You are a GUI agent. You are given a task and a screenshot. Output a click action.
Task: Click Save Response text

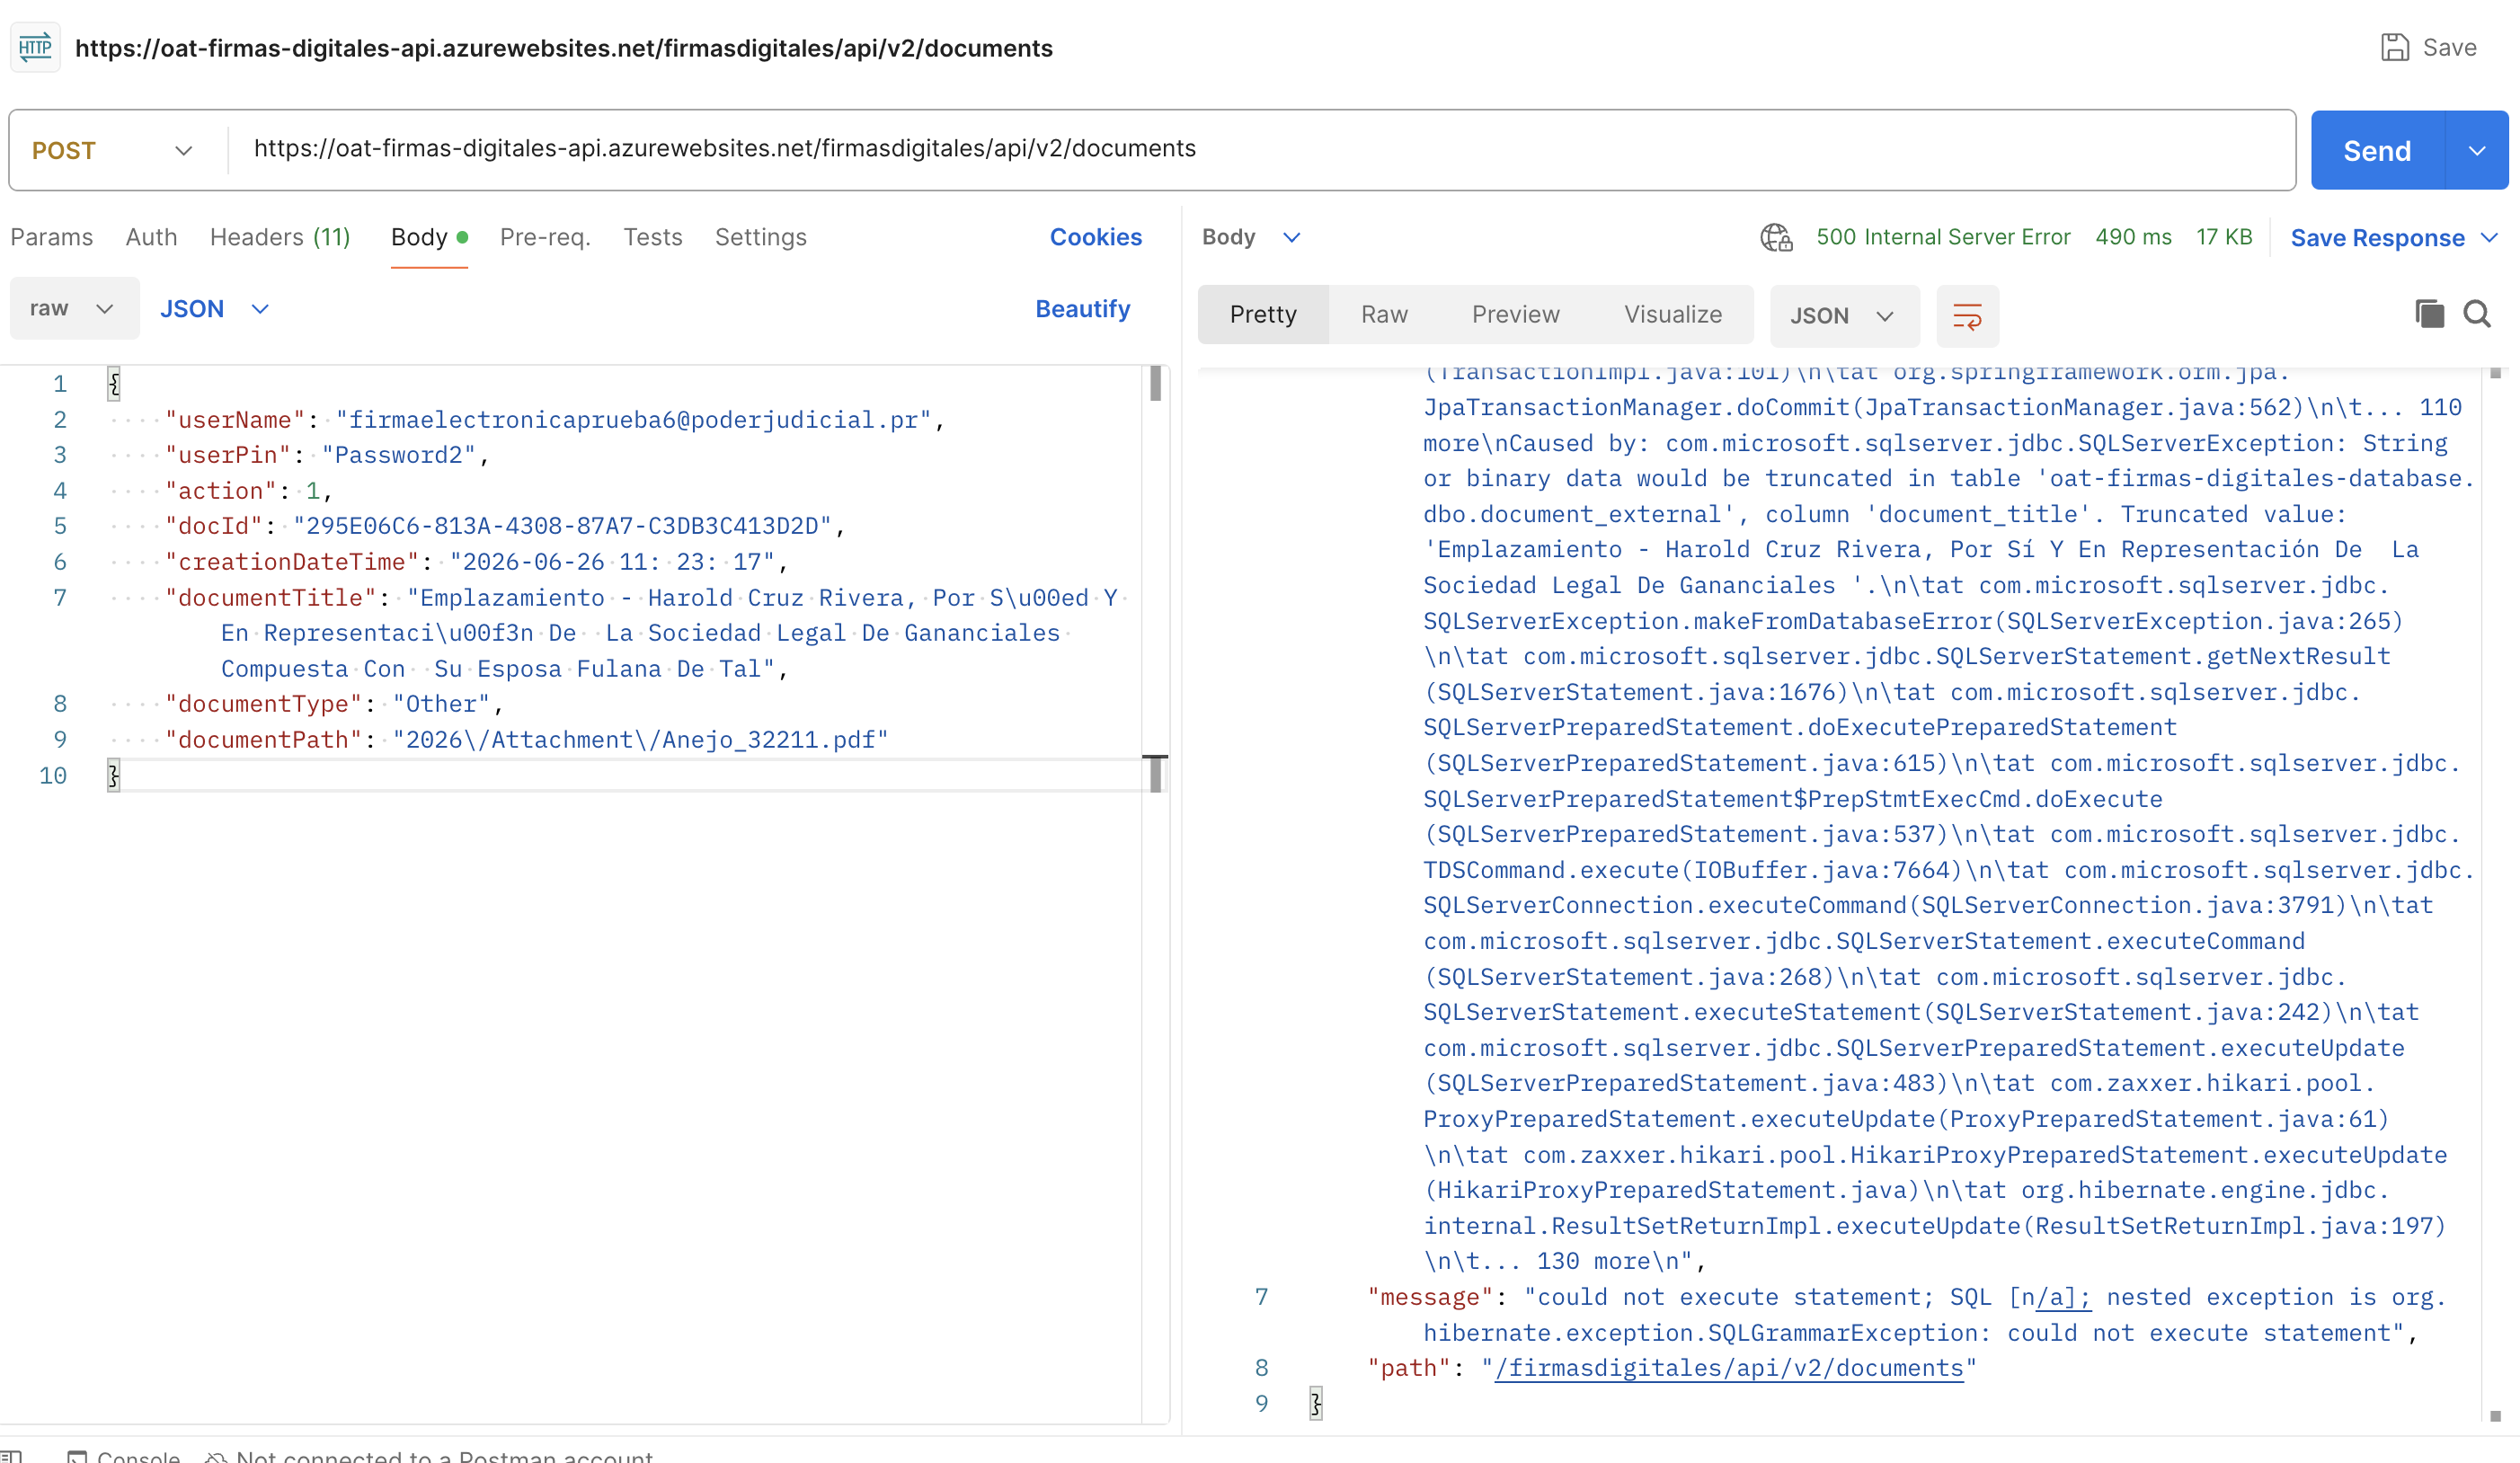click(2377, 238)
